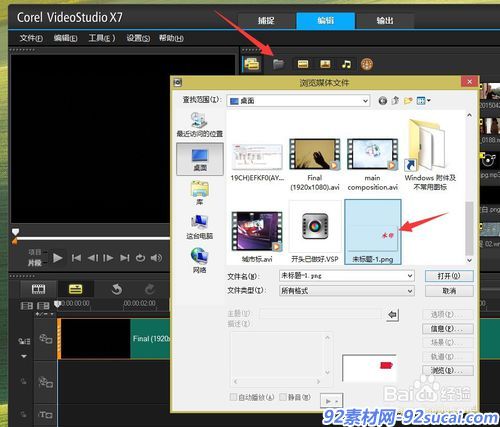Select Recent Places in dialog sidebar
The image size is (500, 427).
coord(199,125)
